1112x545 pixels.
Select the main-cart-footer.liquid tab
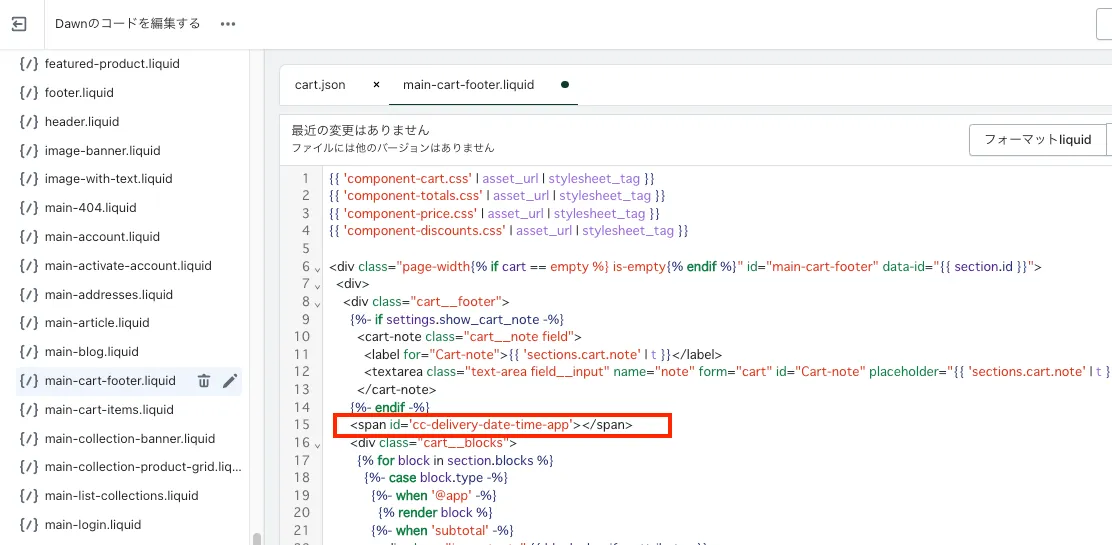point(468,85)
